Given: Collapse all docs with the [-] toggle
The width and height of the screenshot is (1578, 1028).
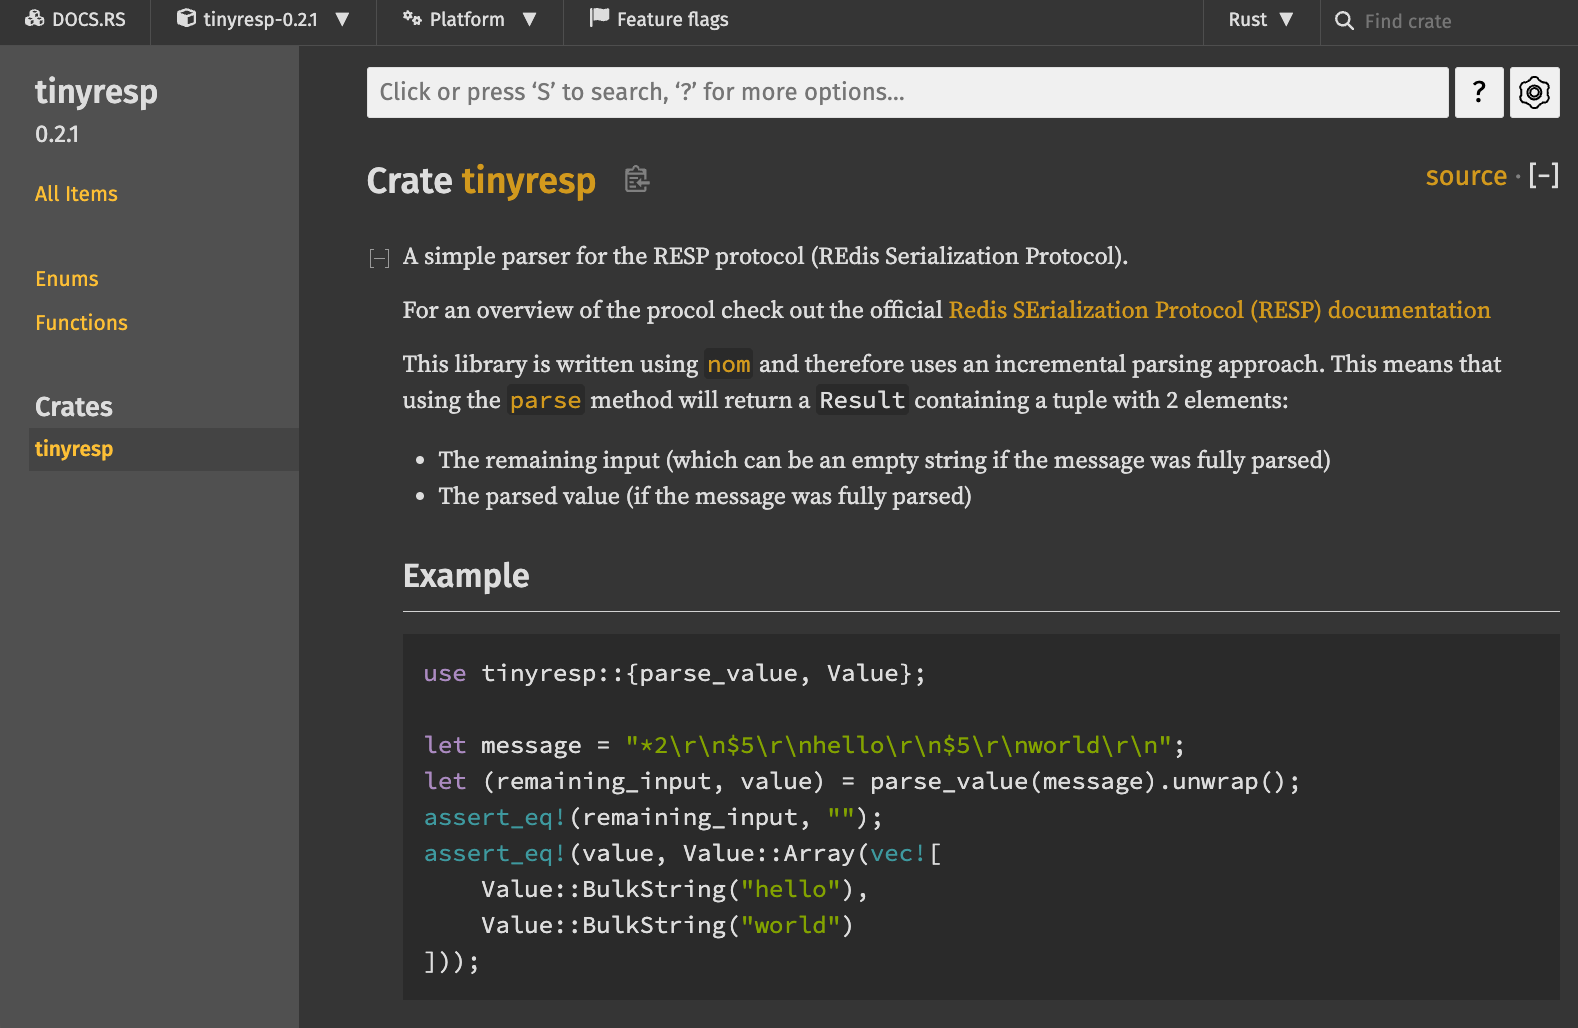Looking at the screenshot, I should [x=1544, y=176].
